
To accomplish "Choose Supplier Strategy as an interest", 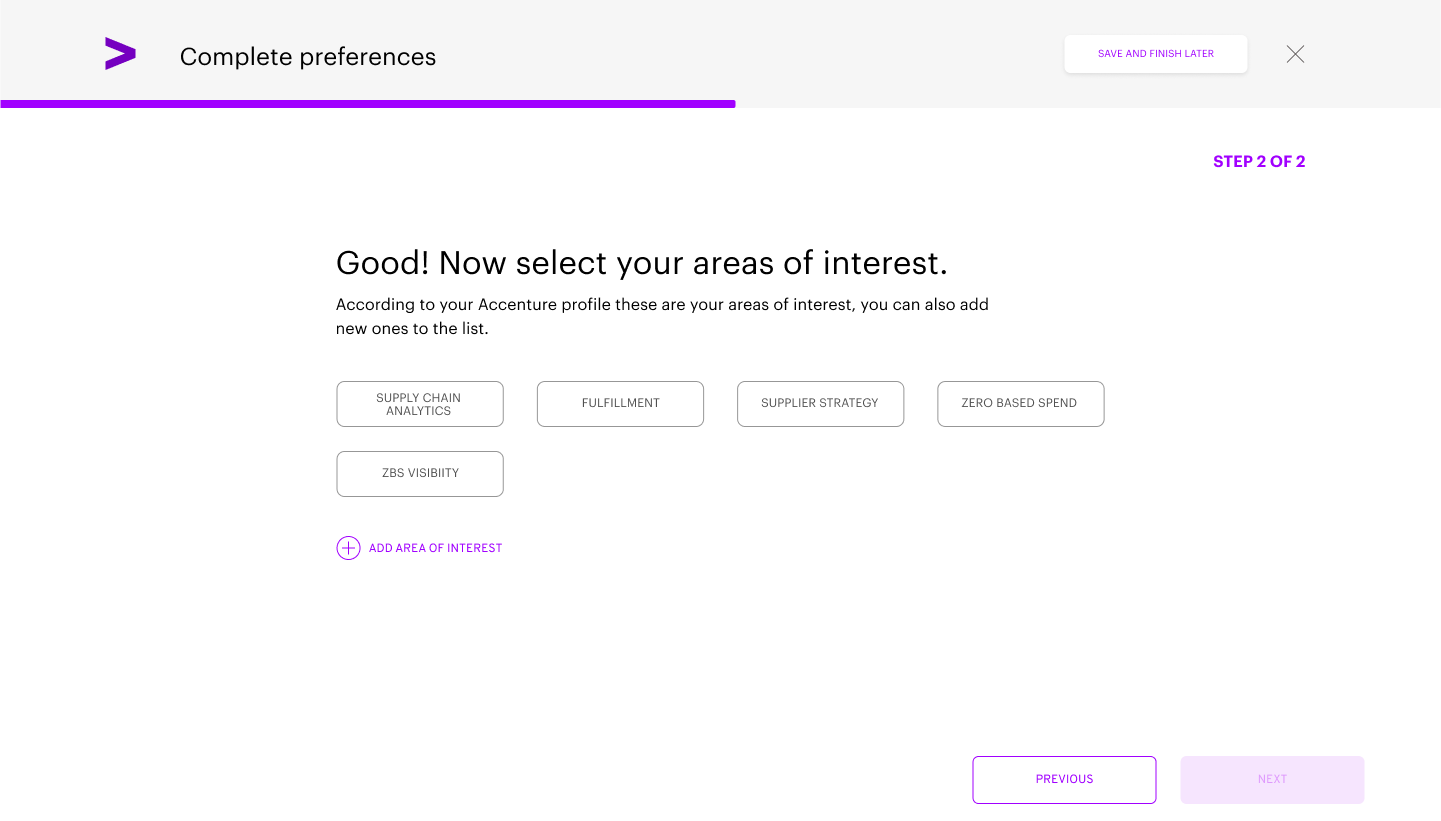I will point(820,404).
